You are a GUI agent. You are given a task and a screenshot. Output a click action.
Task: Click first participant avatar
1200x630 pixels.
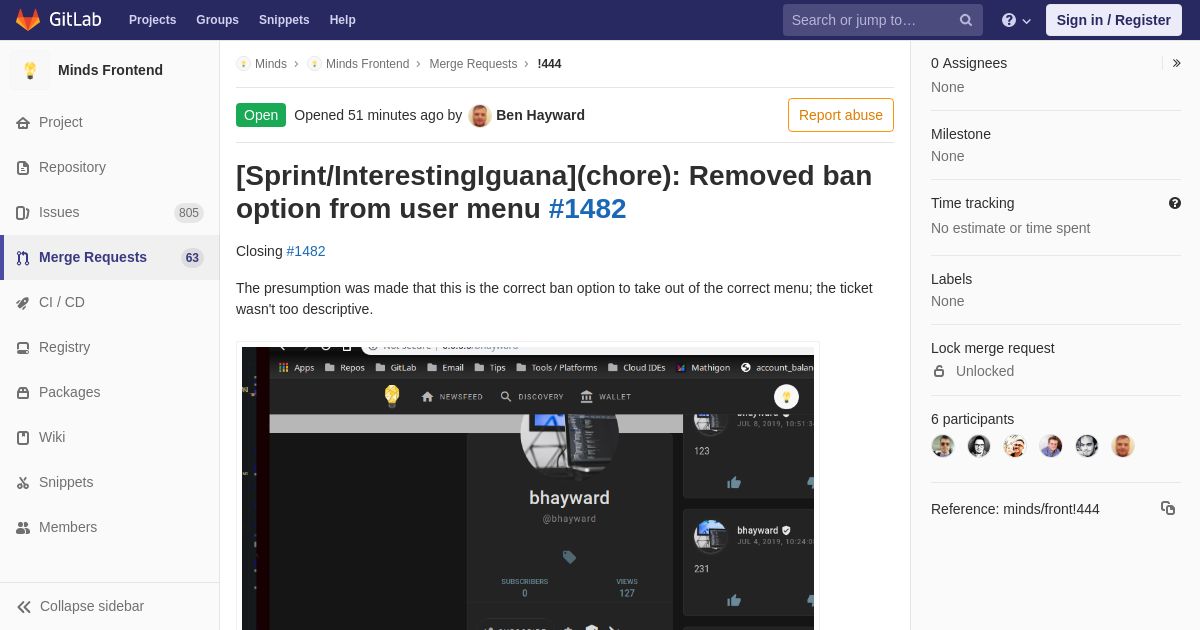click(943, 446)
